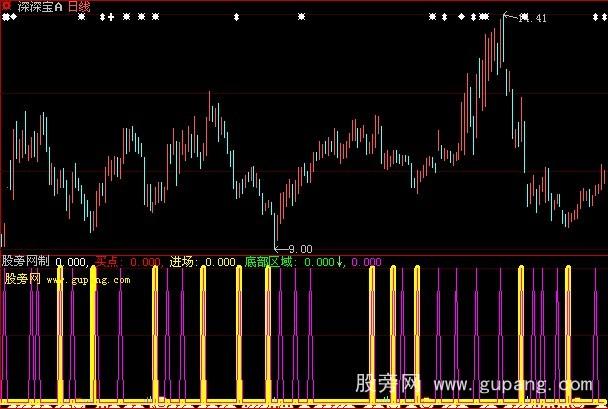Click the 进场 indicator label
The height and width of the screenshot is (409, 608).
click(x=181, y=262)
